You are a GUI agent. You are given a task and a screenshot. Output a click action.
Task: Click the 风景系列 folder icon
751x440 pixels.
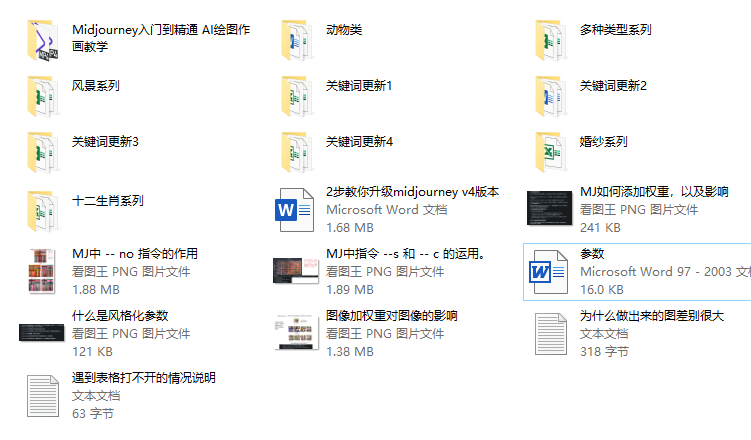[43, 96]
